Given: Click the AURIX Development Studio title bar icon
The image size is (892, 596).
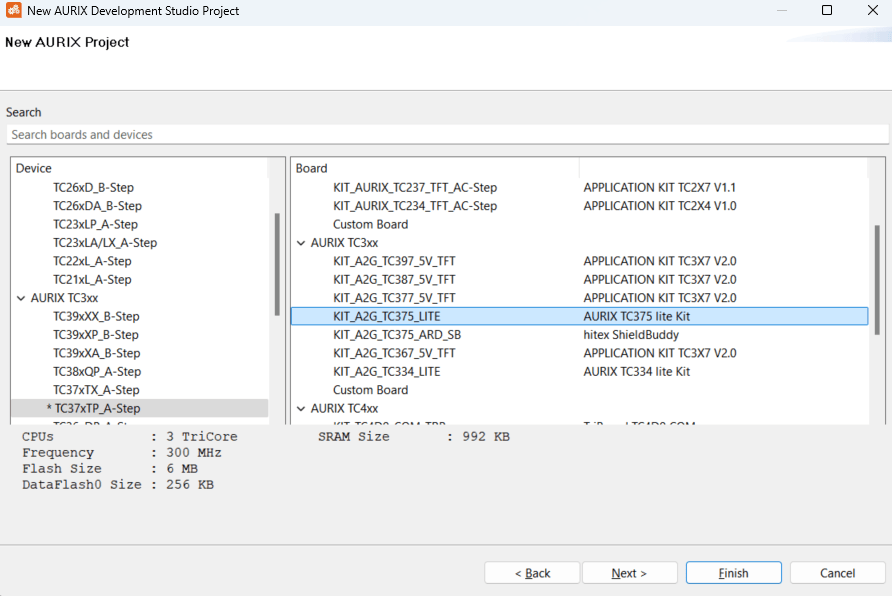Looking at the screenshot, I should click(14, 10).
